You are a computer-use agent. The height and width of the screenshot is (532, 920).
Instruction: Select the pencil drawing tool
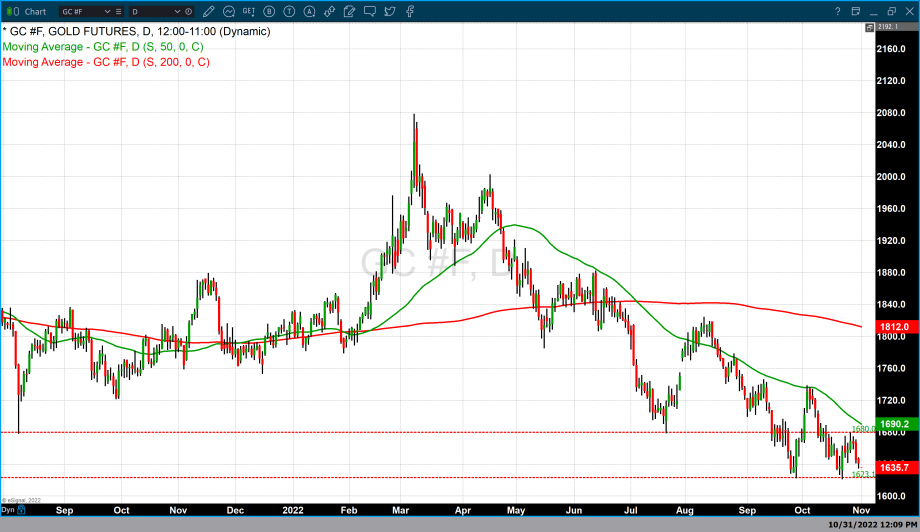[x=210, y=11]
